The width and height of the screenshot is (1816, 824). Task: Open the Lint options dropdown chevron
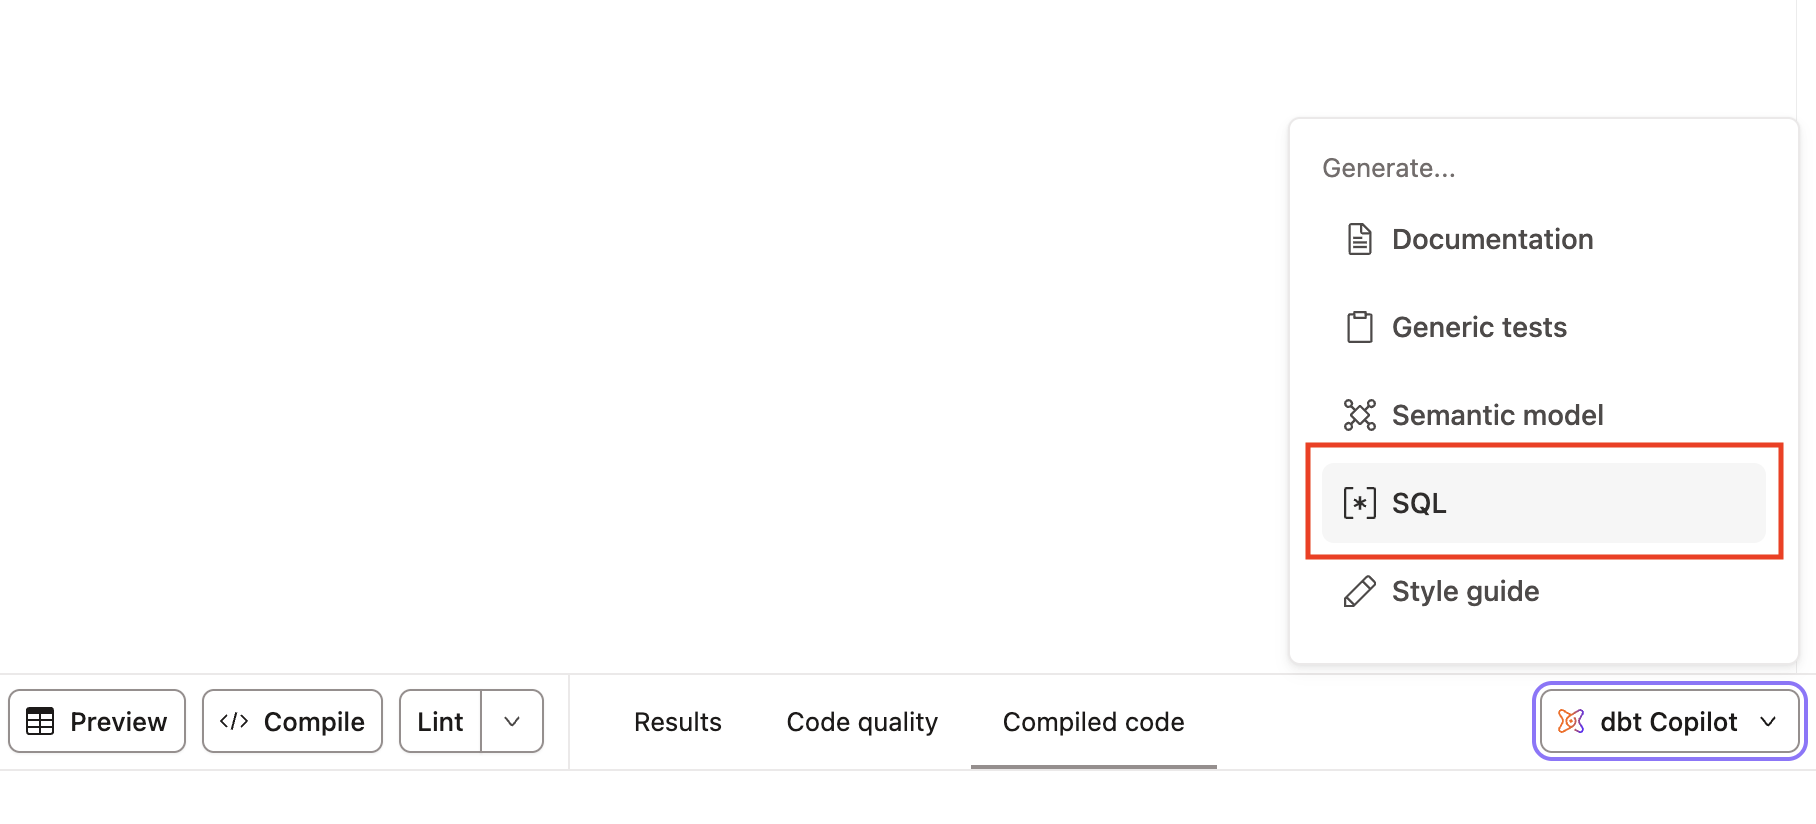click(x=512, y=721)
